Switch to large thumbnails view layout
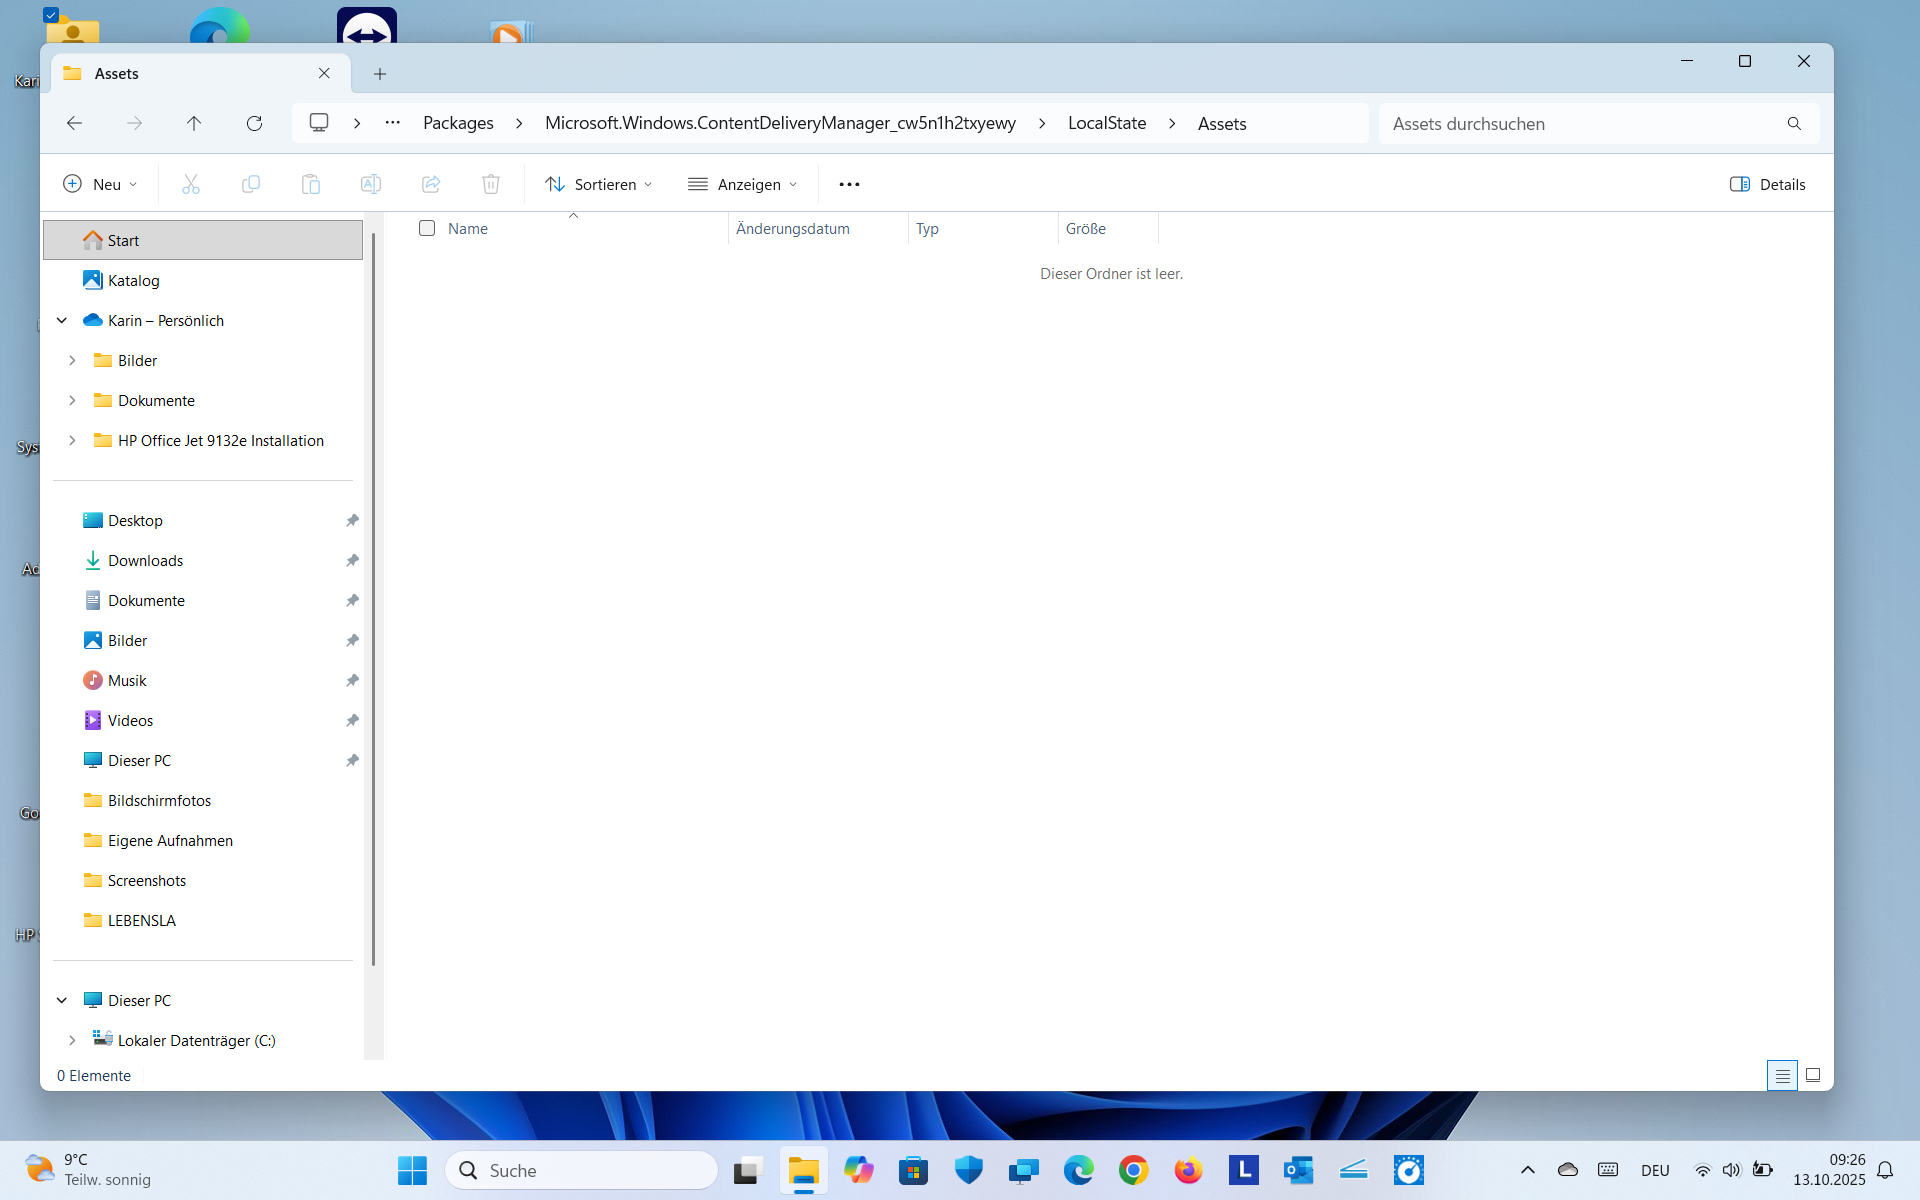Viewport: 1920px width, 1200px height. point(1813,1076)
